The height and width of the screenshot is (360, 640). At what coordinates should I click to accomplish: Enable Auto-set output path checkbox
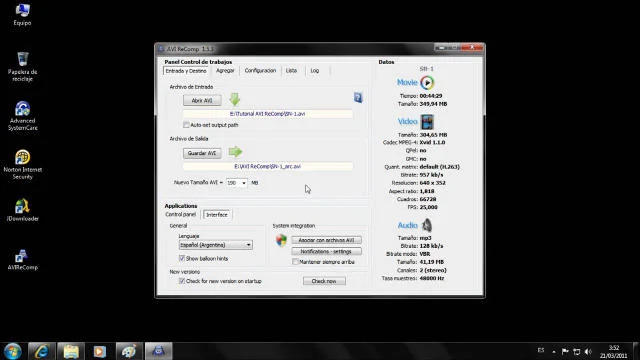pyautogui.click(x=186, y=125)
